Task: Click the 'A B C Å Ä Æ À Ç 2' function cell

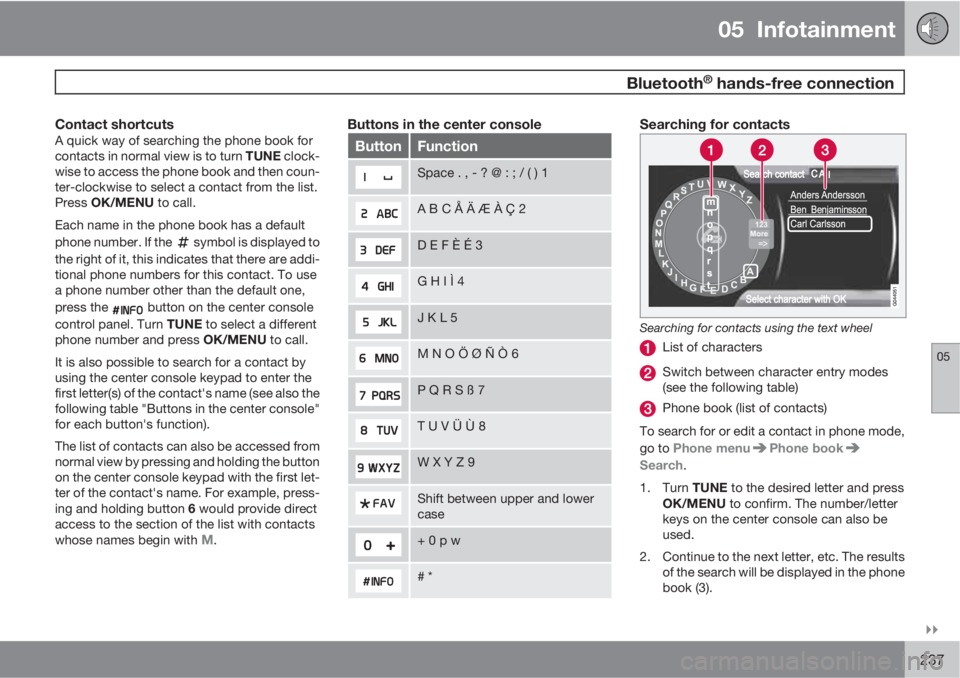Action: 511,214
